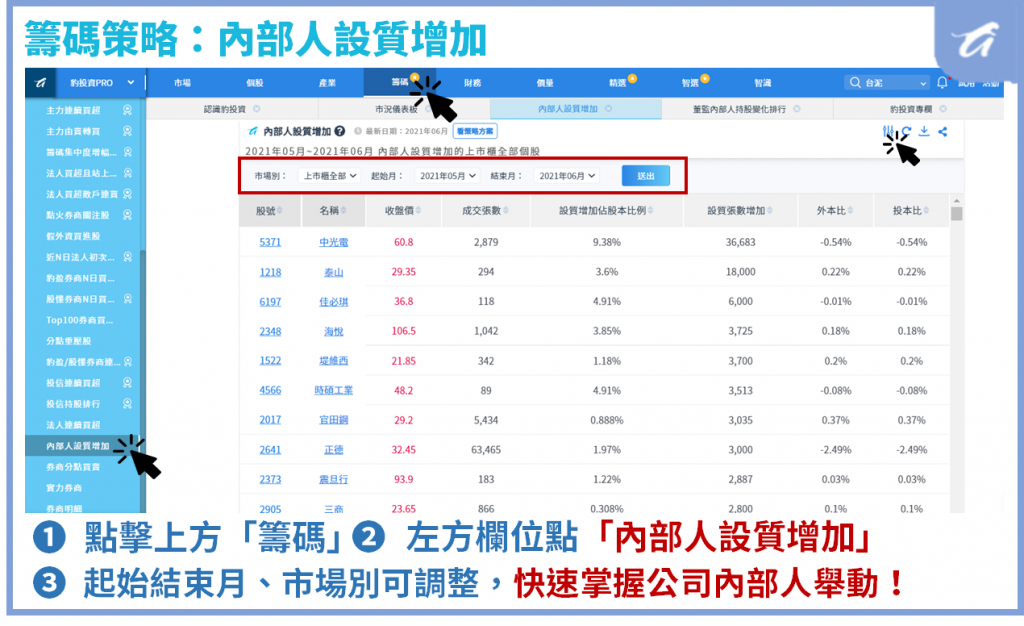This screenshot has height=626, width=1024.
Task: Sort by the 股號 column header
Action: coord(269,211)
